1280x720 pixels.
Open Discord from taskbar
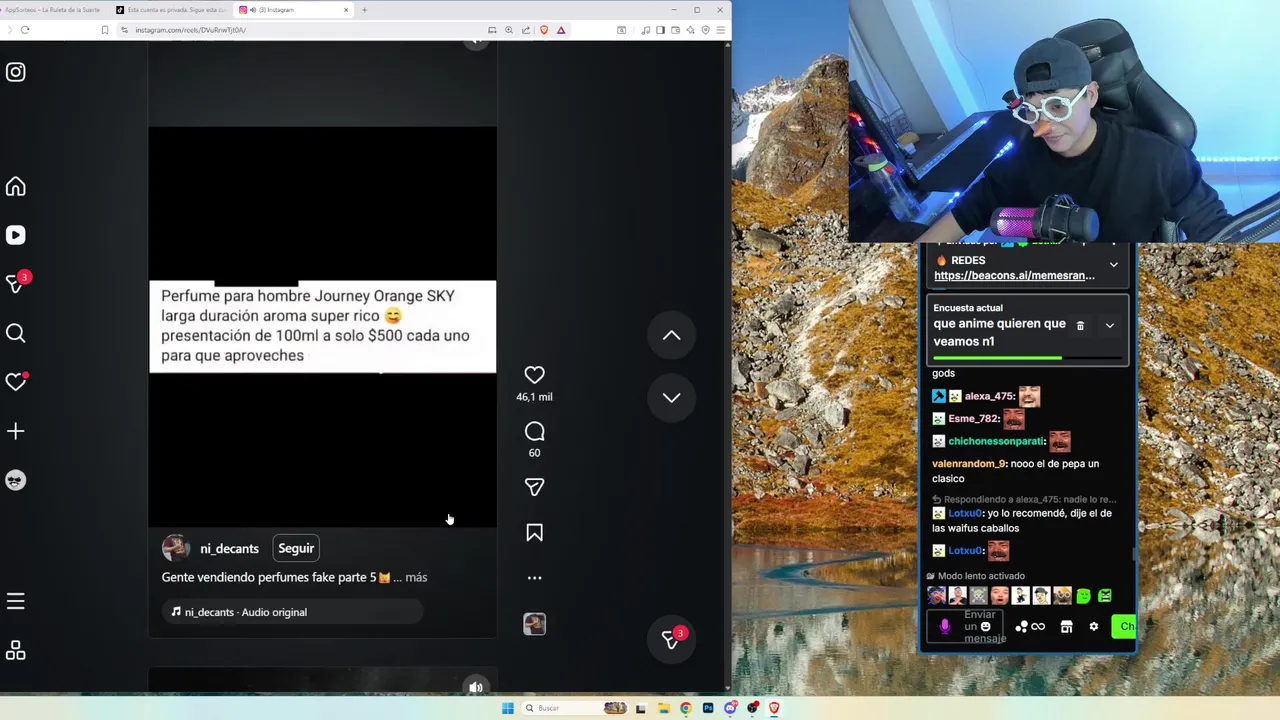[730, 708]
